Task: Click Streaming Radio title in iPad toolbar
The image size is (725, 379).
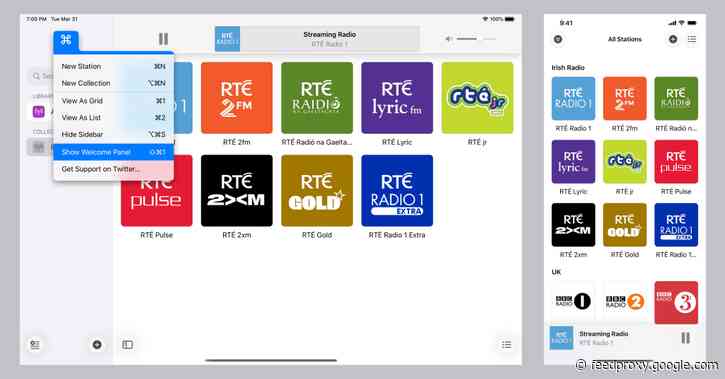Action: pos(330,35)
